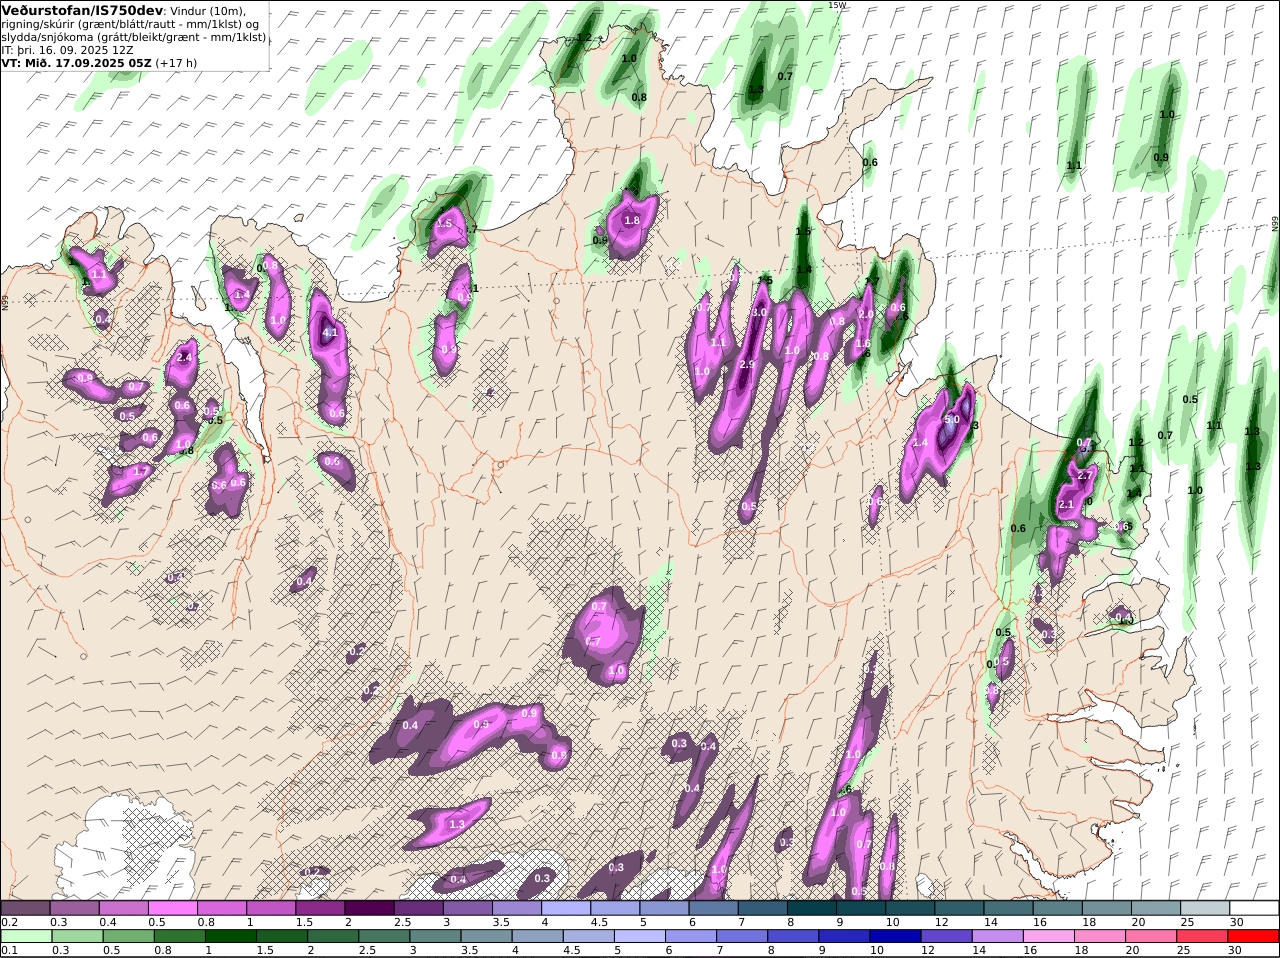Select upper legend swatch between 3.5 and 4
The height and width of the screenshot is (958, 1280).
click(x=517, y=908)
